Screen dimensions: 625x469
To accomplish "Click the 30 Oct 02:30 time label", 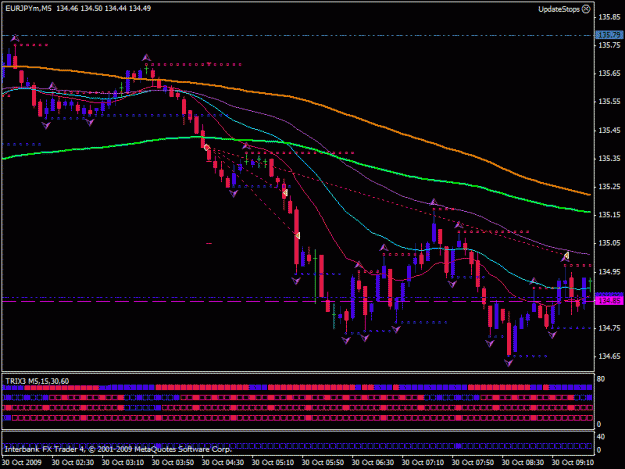I will [73, 462].
